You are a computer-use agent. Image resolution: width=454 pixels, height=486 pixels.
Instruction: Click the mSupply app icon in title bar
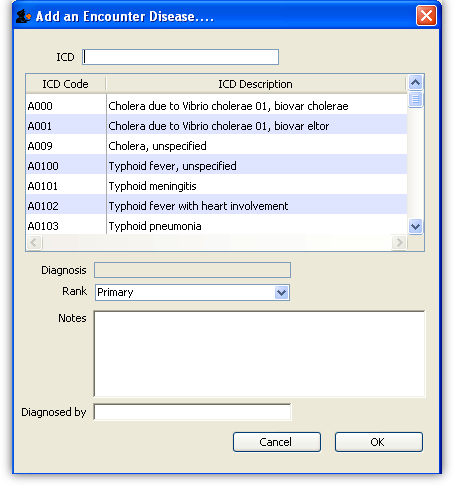pyautogui.click(x=23, y=16)
